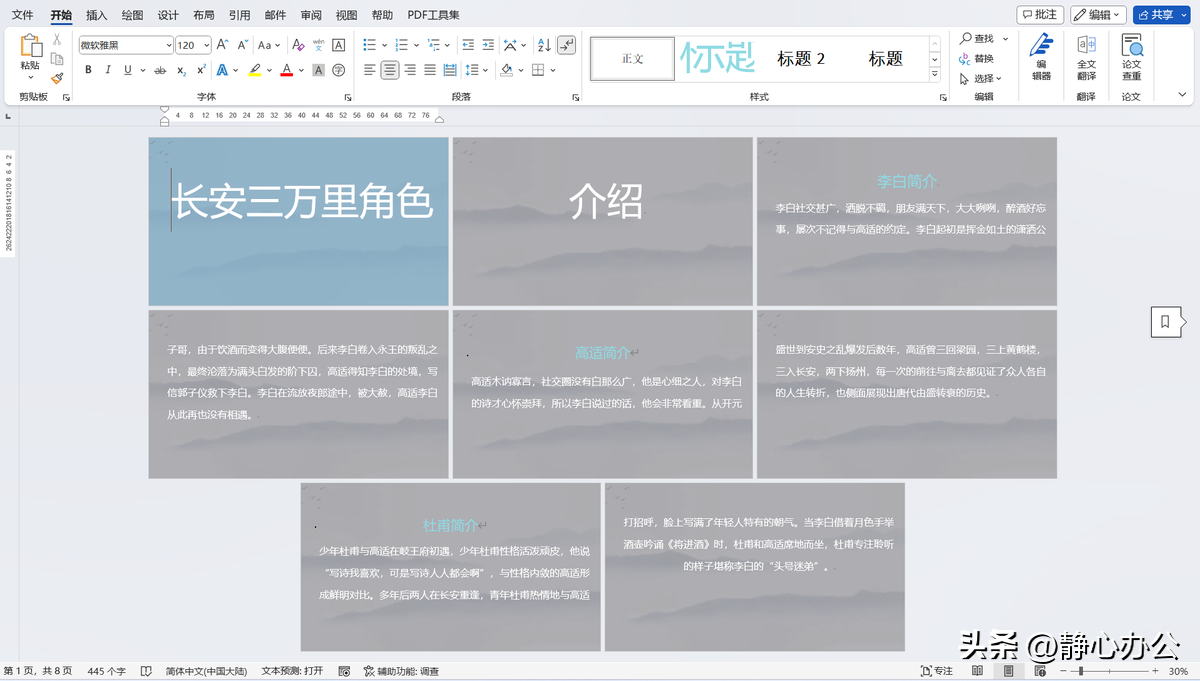
Task: Apply strikethrough formatting
Action: click(161, 70)
